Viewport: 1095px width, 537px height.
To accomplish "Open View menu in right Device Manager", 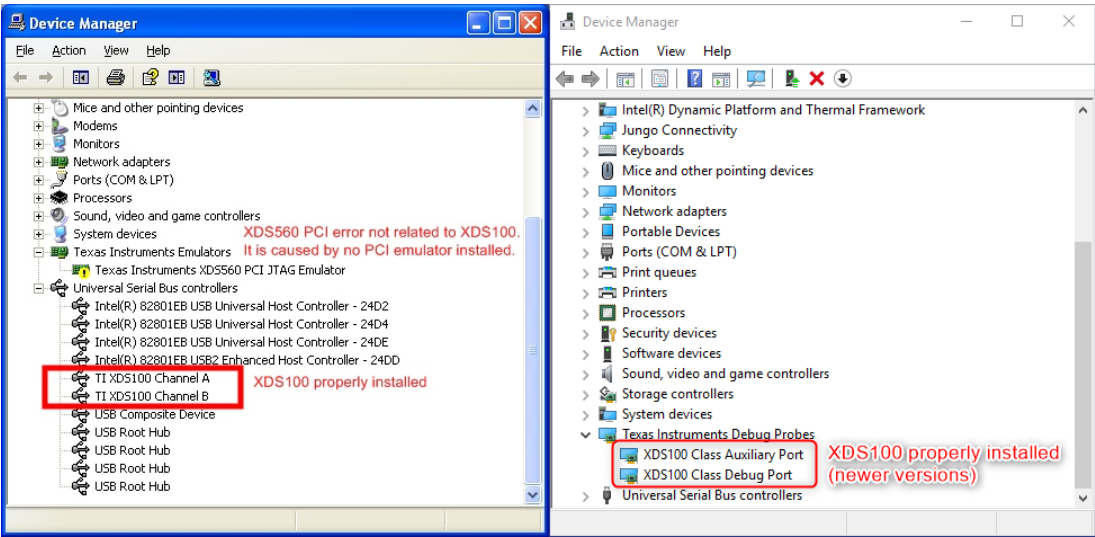I will click(670, 51).
